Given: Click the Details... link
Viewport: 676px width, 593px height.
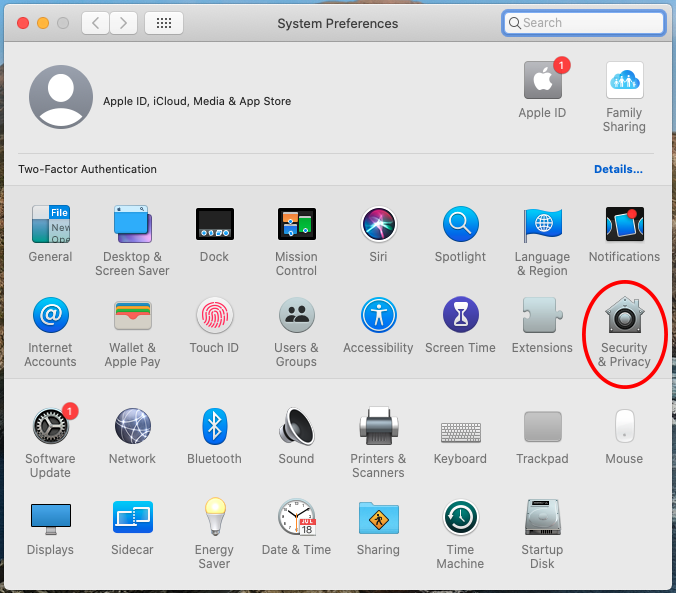Looking at the screenshot, I should [618, 169].
